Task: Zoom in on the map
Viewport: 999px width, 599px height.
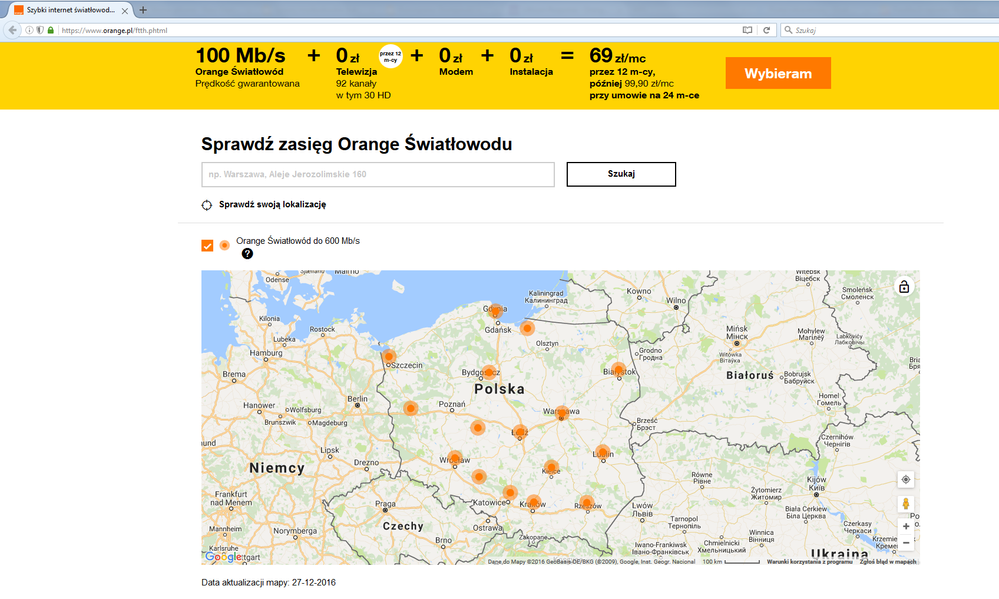Action: click(x=906, y=526)
